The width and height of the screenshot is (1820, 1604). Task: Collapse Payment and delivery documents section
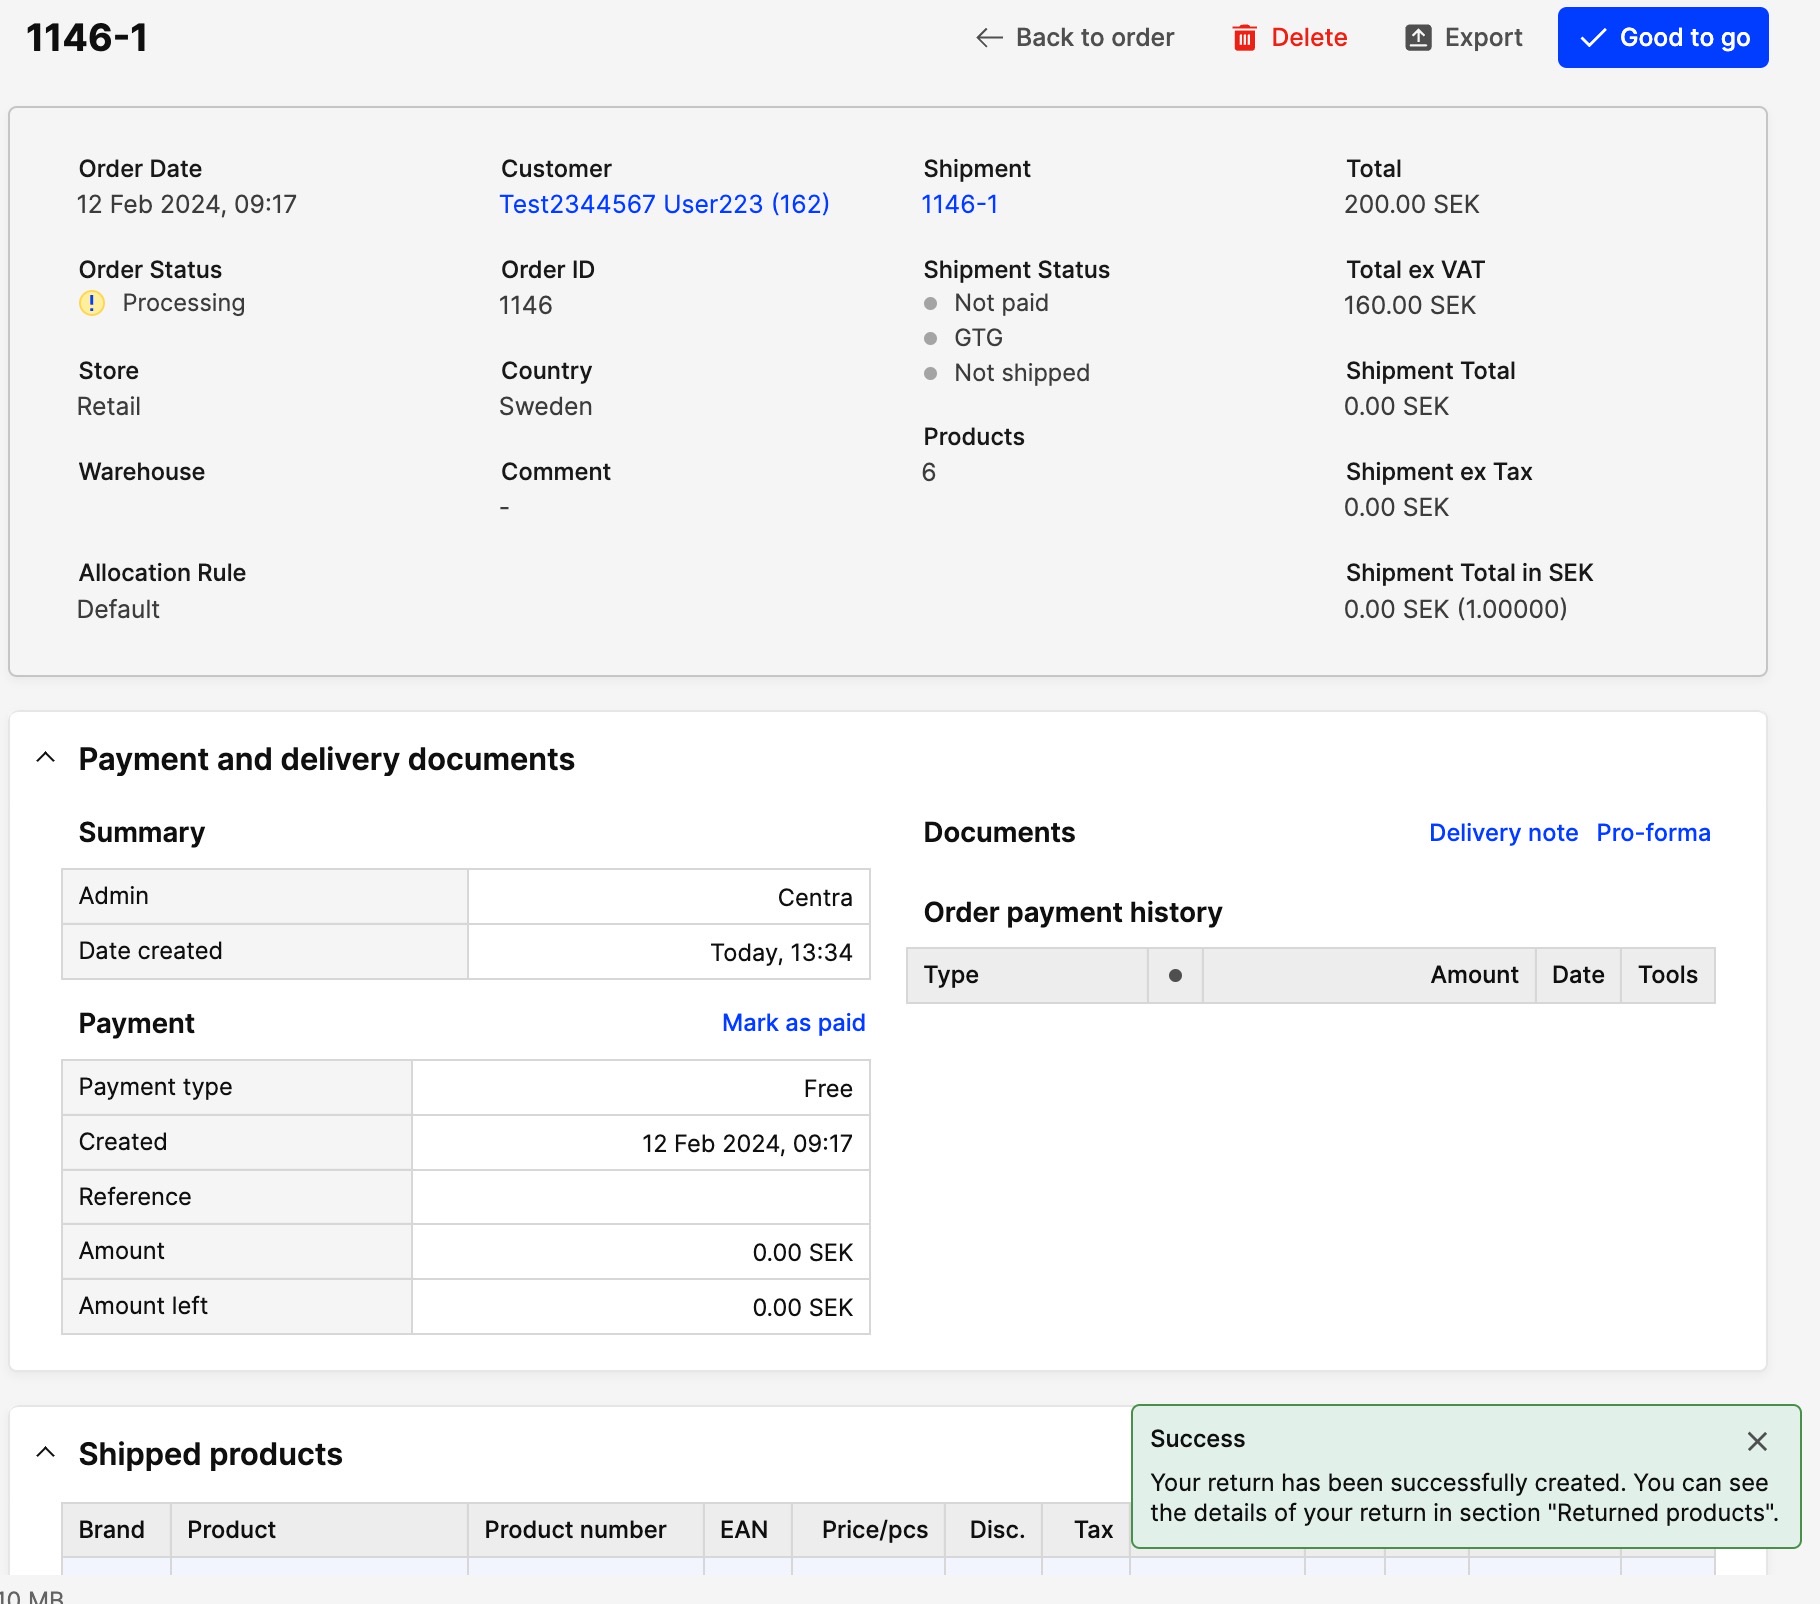45,758
